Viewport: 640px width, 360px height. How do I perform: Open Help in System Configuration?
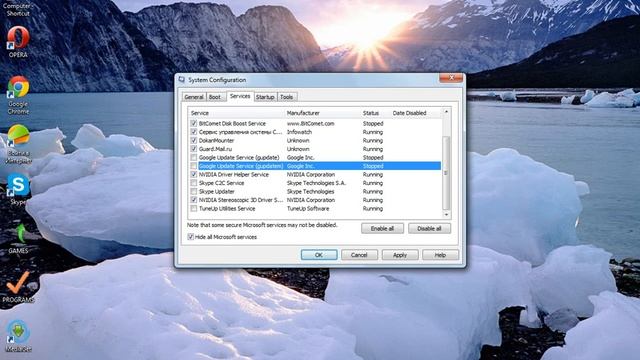440,255
